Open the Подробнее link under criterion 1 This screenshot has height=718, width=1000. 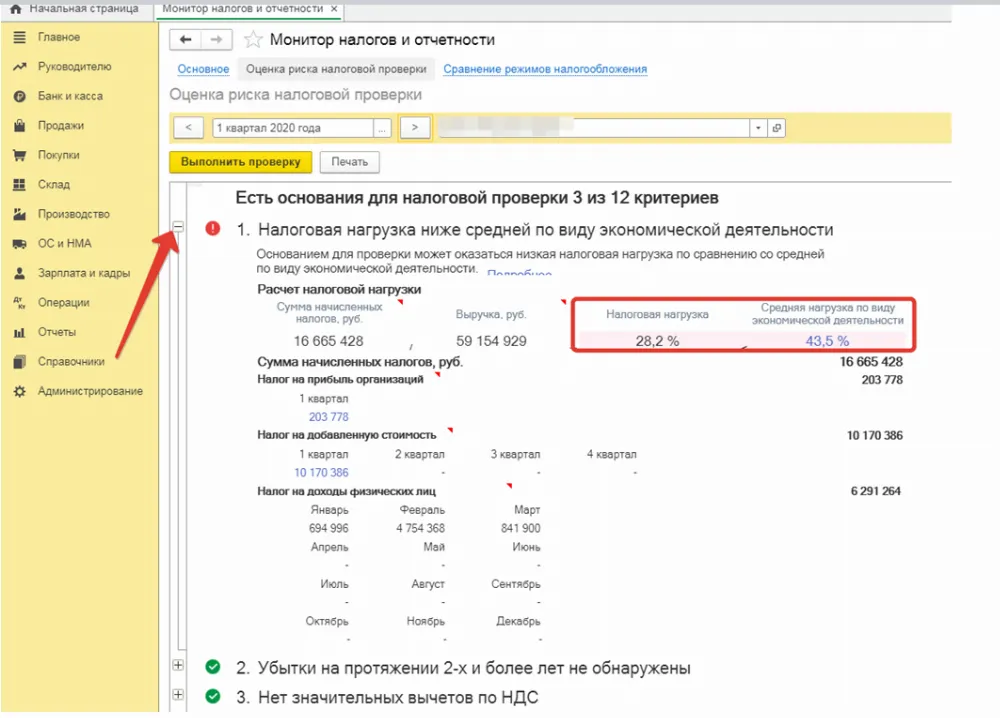[x=519, y=273]
